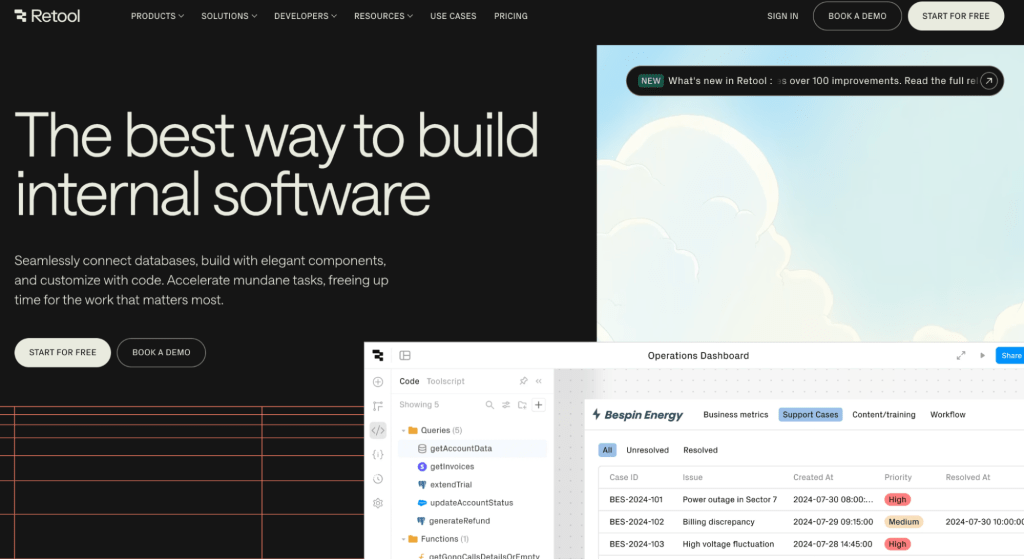Open the Pricing nav item
The width and height of the screenshot is (1024, 559).
tap(511, 16)
